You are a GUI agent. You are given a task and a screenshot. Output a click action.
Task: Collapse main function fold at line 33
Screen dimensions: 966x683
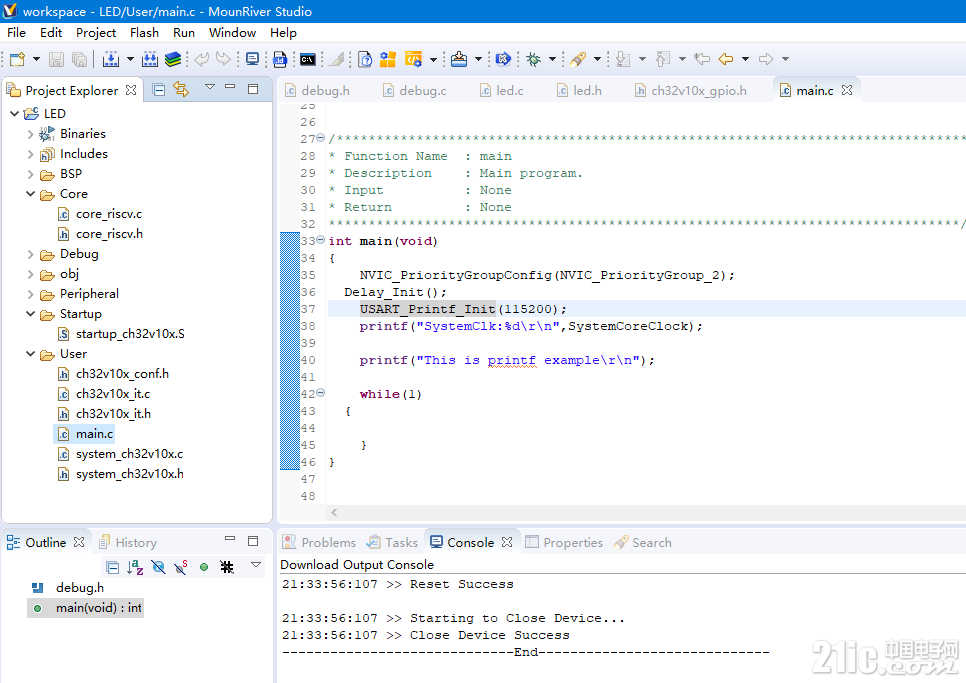[320, 240]
